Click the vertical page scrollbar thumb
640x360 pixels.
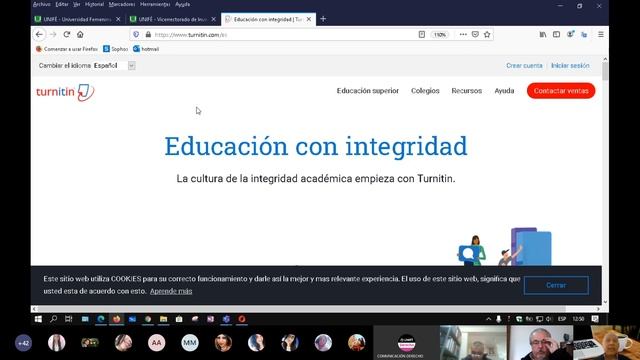coord(605,71)
